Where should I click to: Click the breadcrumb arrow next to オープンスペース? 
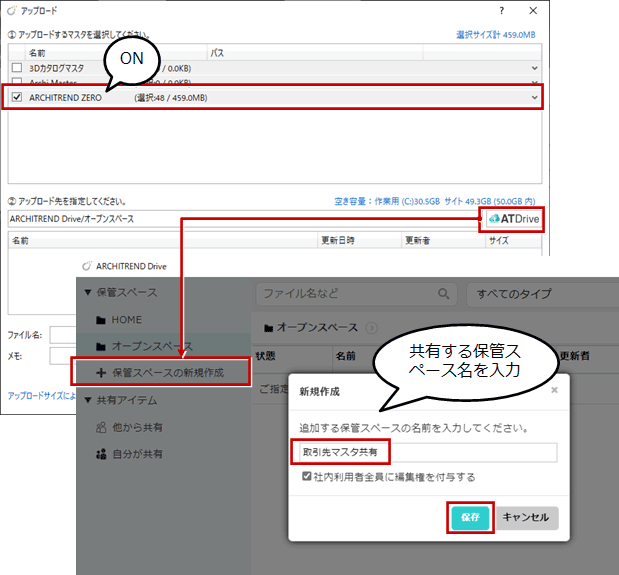coord(371,328)
